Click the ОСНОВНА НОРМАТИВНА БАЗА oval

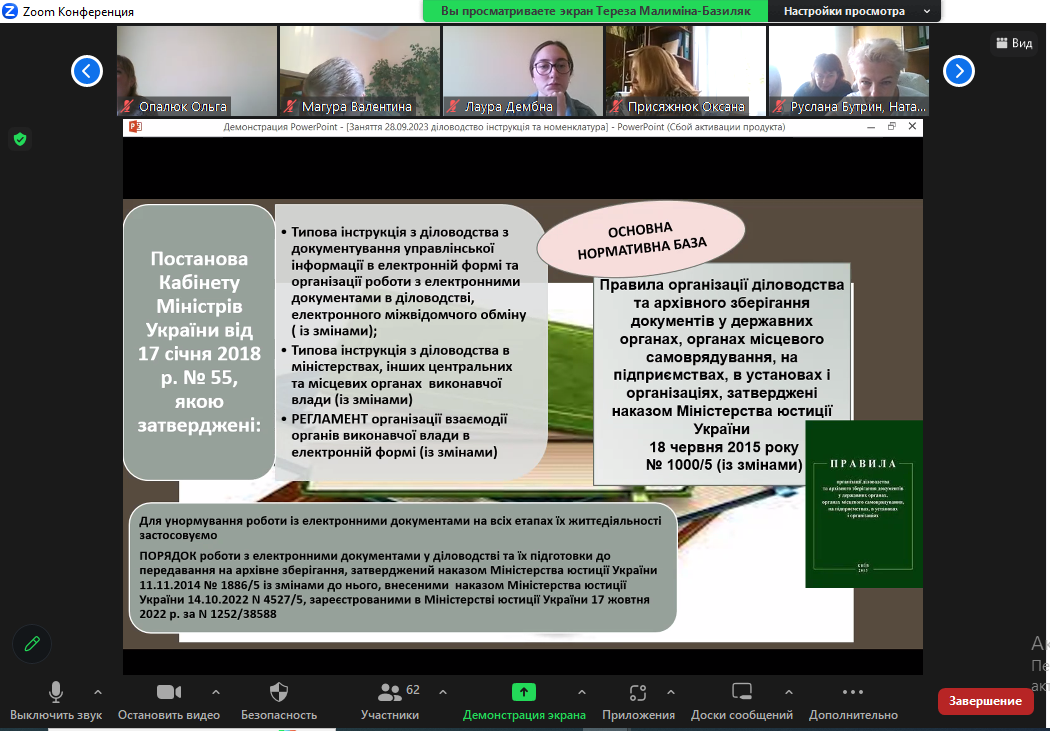[642, 240]
